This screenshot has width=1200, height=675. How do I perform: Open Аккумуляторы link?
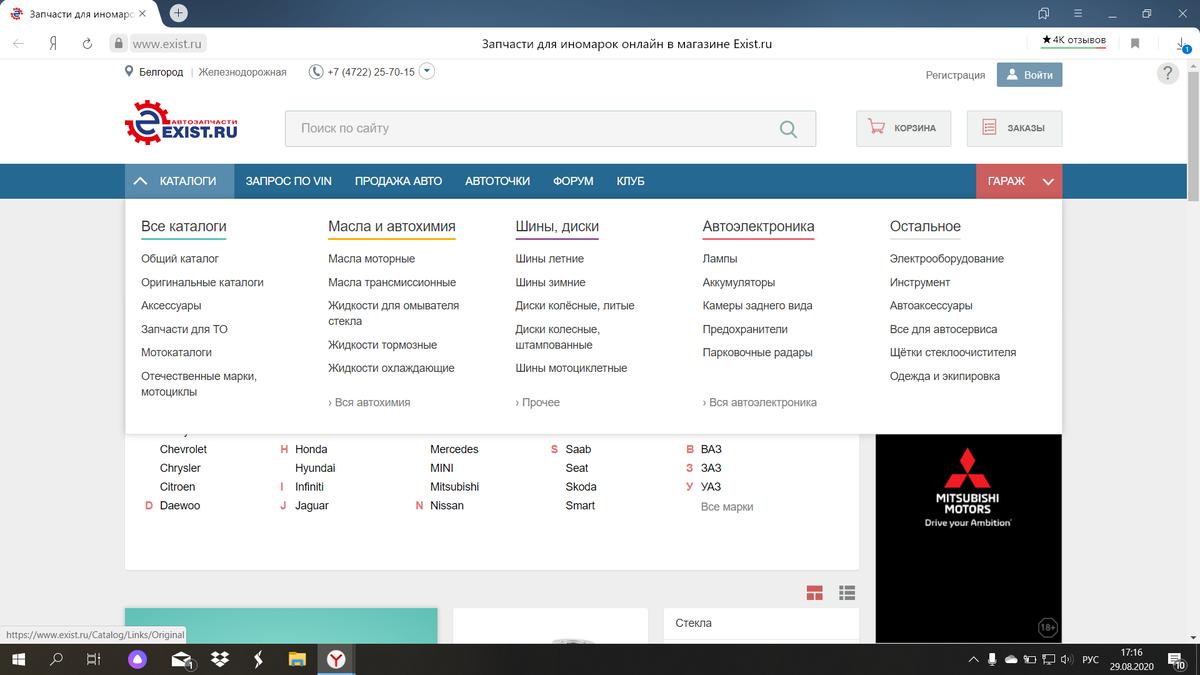click(739, 282)
